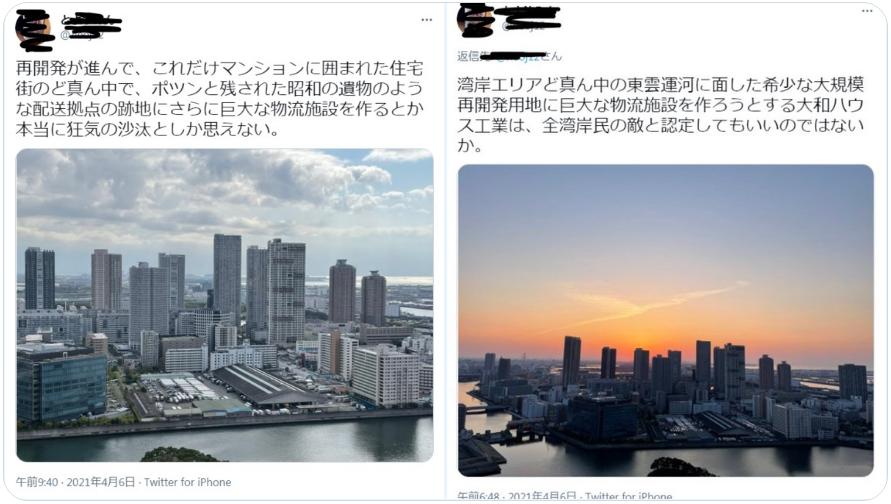
Task: Open the left tweet author's profile avatar
Action: coord(33,28)
